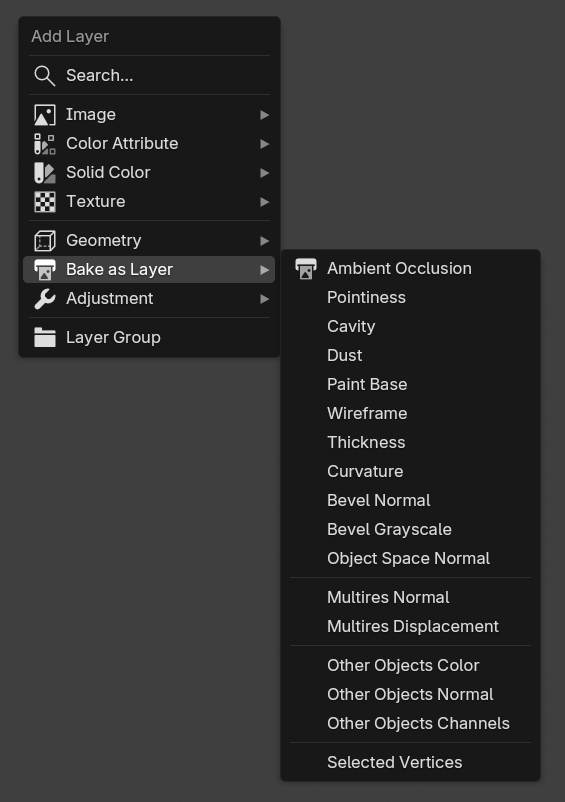
Task: Choose Paint Base bake option
Action: point(411,385)
